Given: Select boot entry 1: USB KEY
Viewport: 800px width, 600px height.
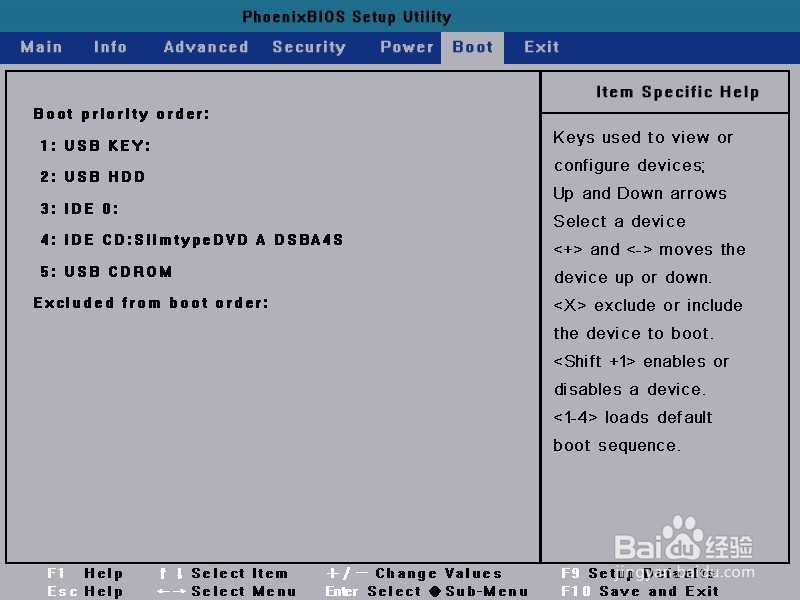Looking at the screenshot, I should coord(95,146).
